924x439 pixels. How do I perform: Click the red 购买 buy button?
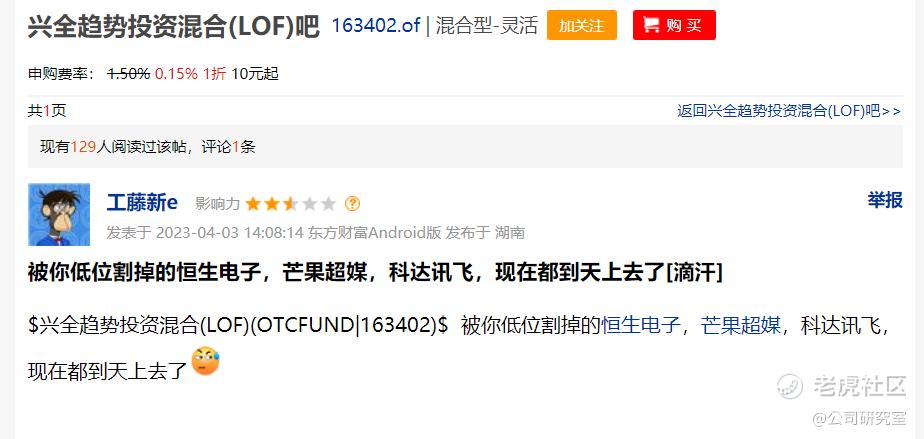point(674,25)
